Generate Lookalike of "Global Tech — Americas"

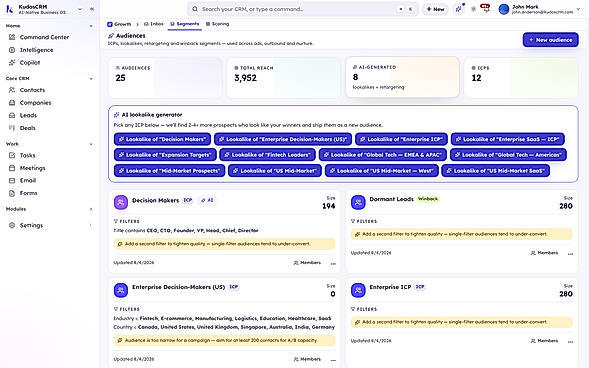[508, 155]
